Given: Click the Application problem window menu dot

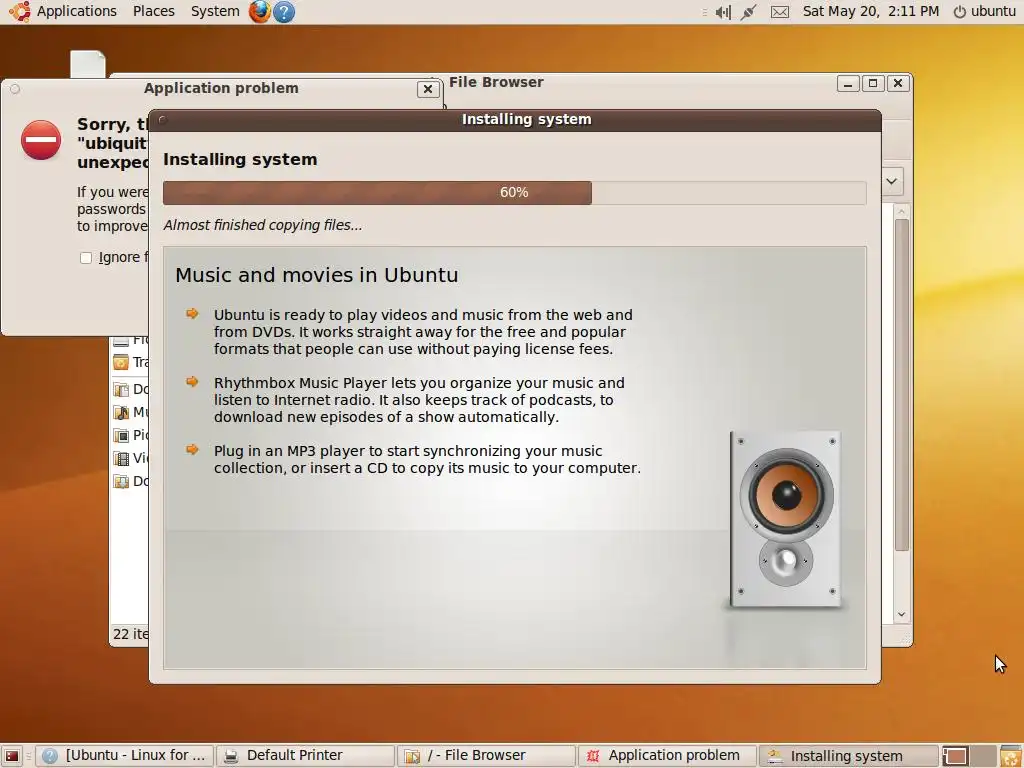Looking at the screenshot, I should pos(15,89).
